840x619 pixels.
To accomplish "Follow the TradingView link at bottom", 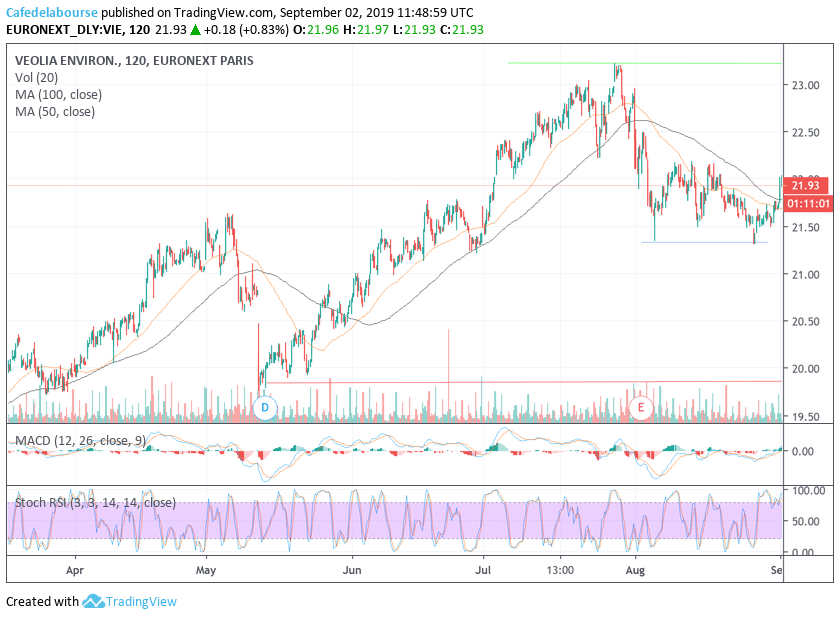I will tap(141, 602).
